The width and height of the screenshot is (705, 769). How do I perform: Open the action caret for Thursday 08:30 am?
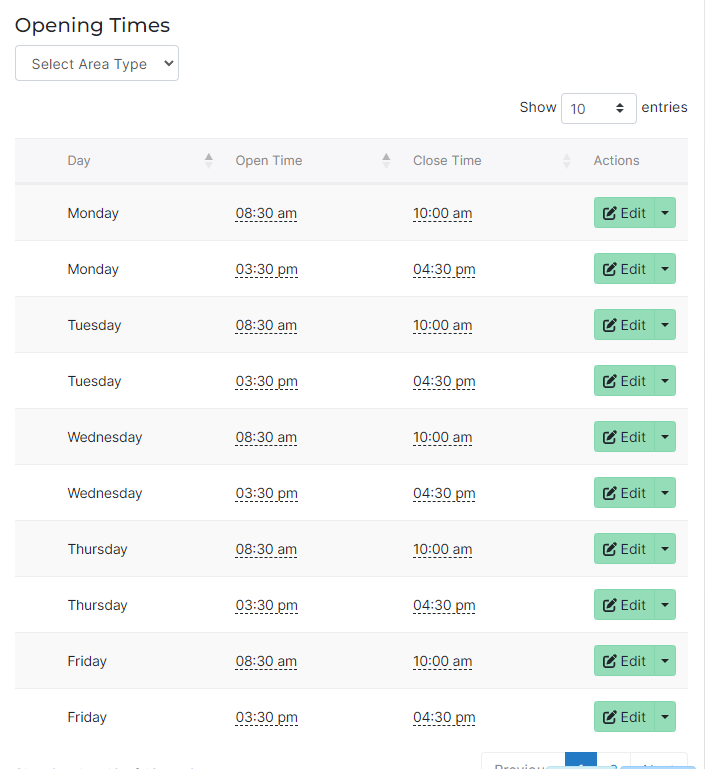pyautogui.click(x=665, y=549)
